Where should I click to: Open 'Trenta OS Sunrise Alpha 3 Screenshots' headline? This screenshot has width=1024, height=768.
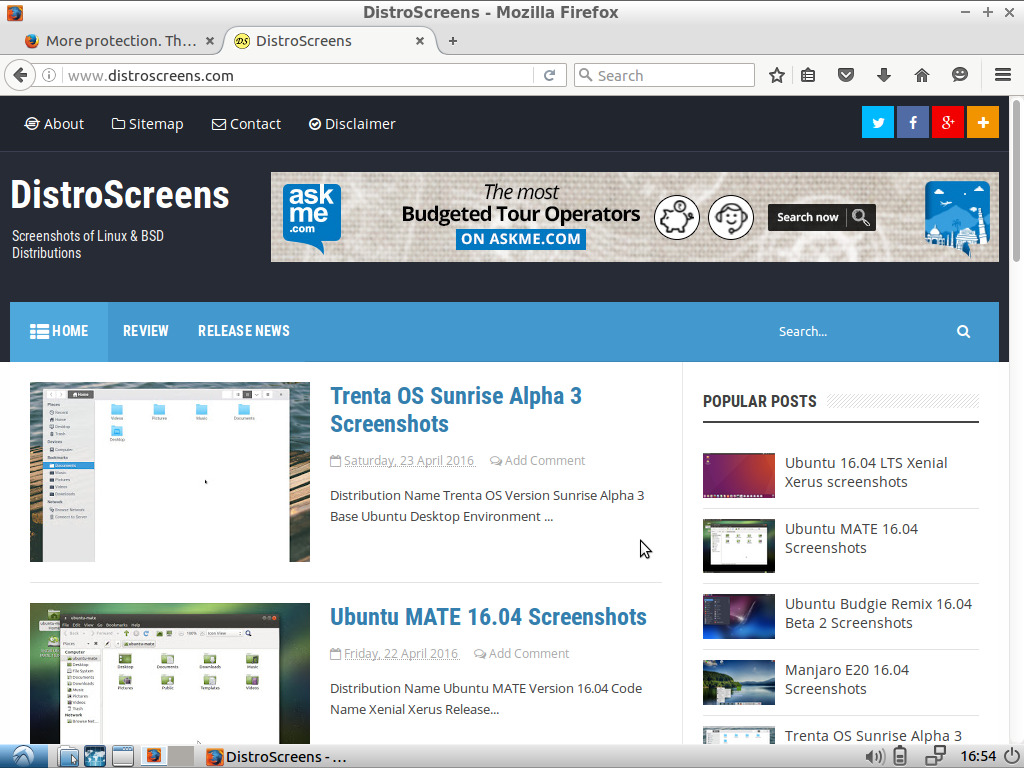coord(456,409)
